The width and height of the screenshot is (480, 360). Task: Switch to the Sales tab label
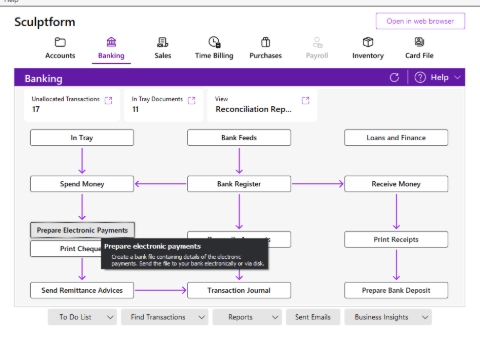tap(163, 56)
